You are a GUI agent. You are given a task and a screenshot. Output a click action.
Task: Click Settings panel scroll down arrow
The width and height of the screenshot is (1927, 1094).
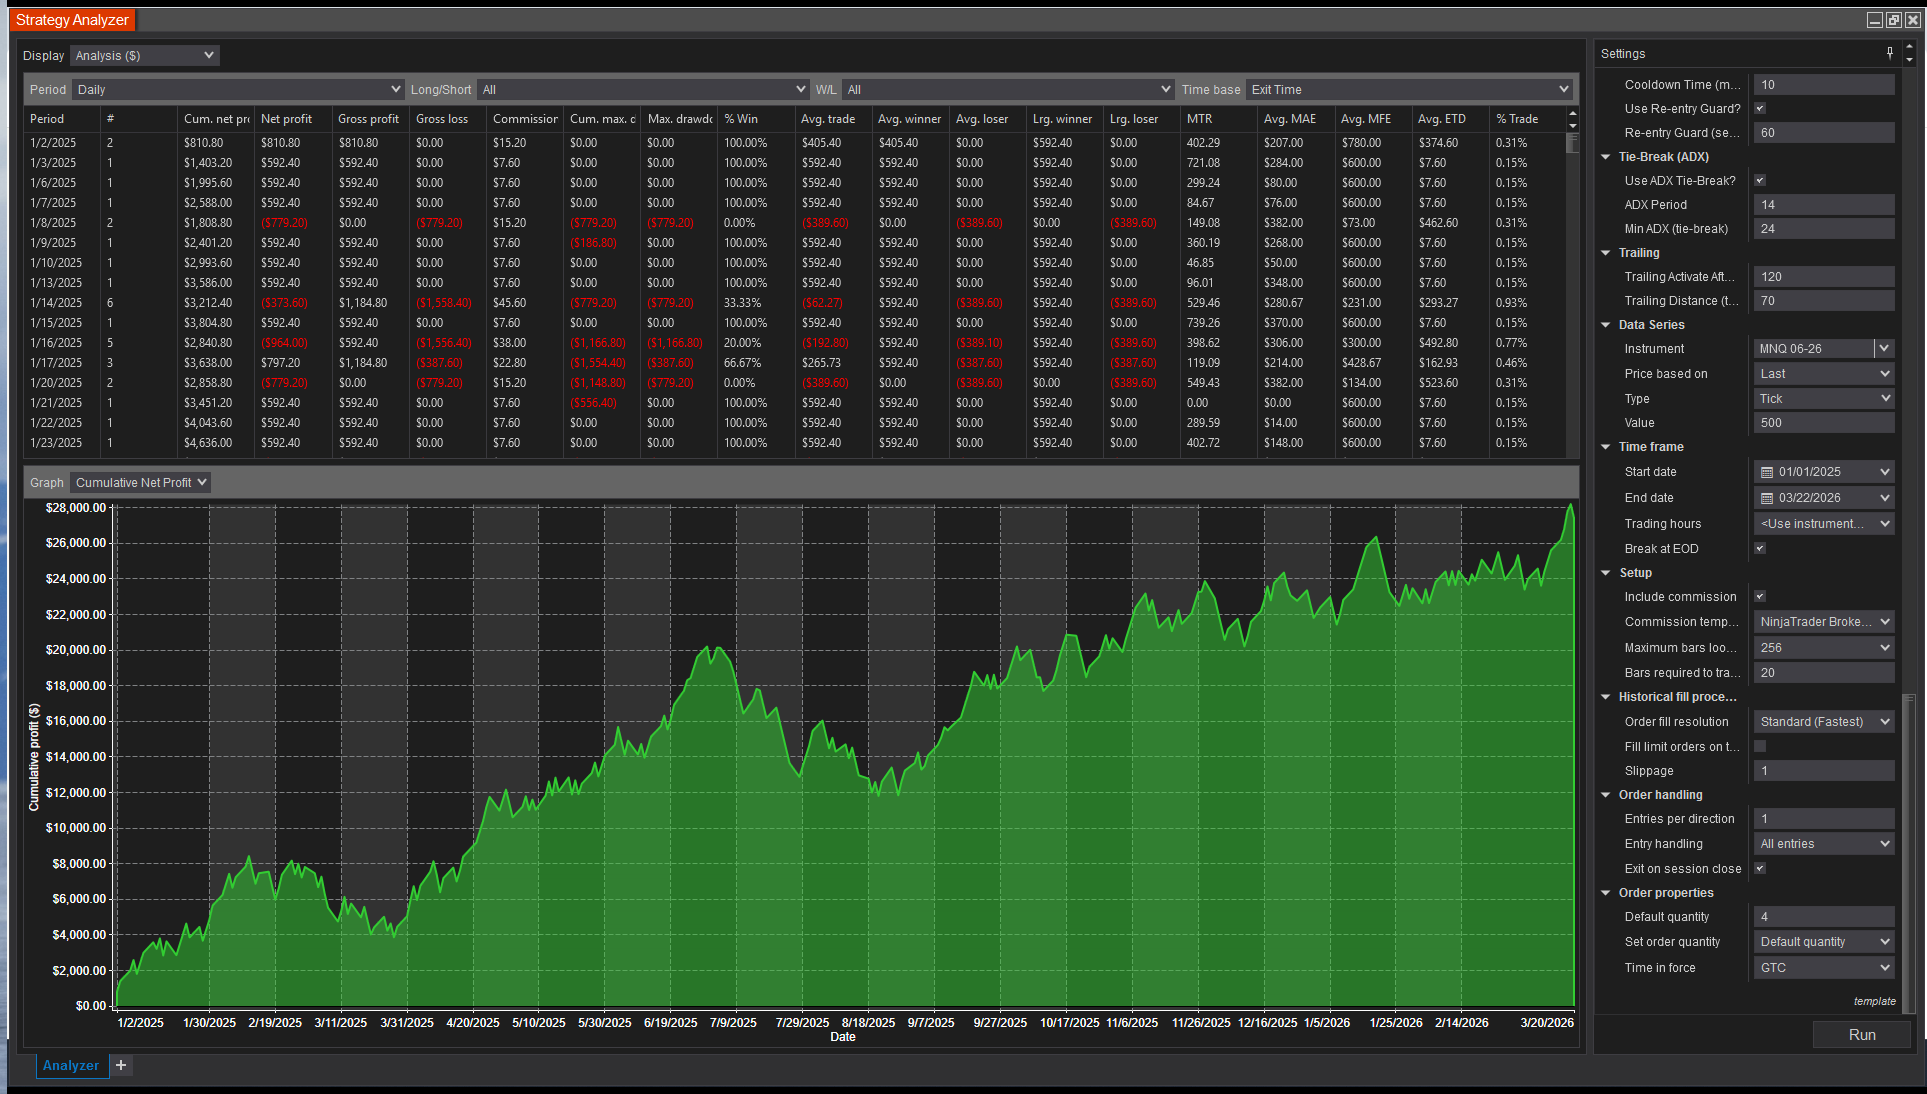pos(1909,60)
